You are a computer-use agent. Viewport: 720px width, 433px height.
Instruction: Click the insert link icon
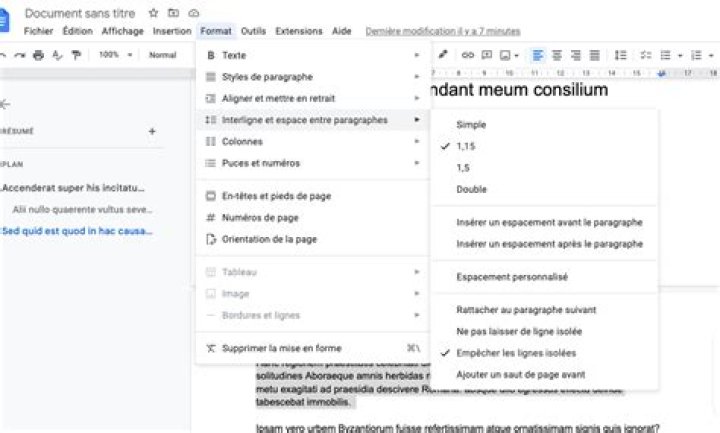pyautogui.click(x=467, y=55)
